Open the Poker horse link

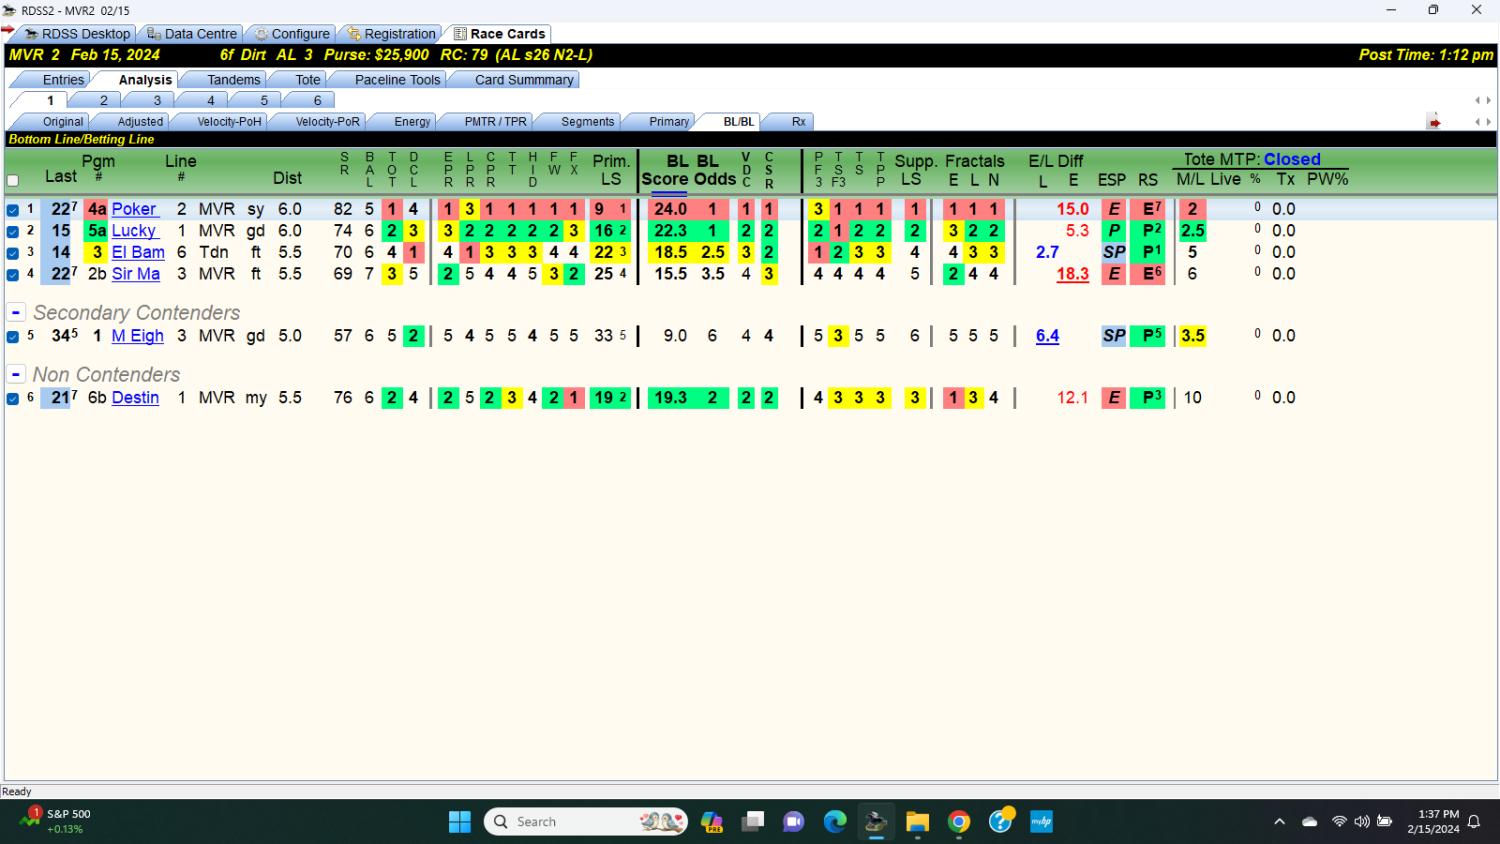(x=134, y=209)
